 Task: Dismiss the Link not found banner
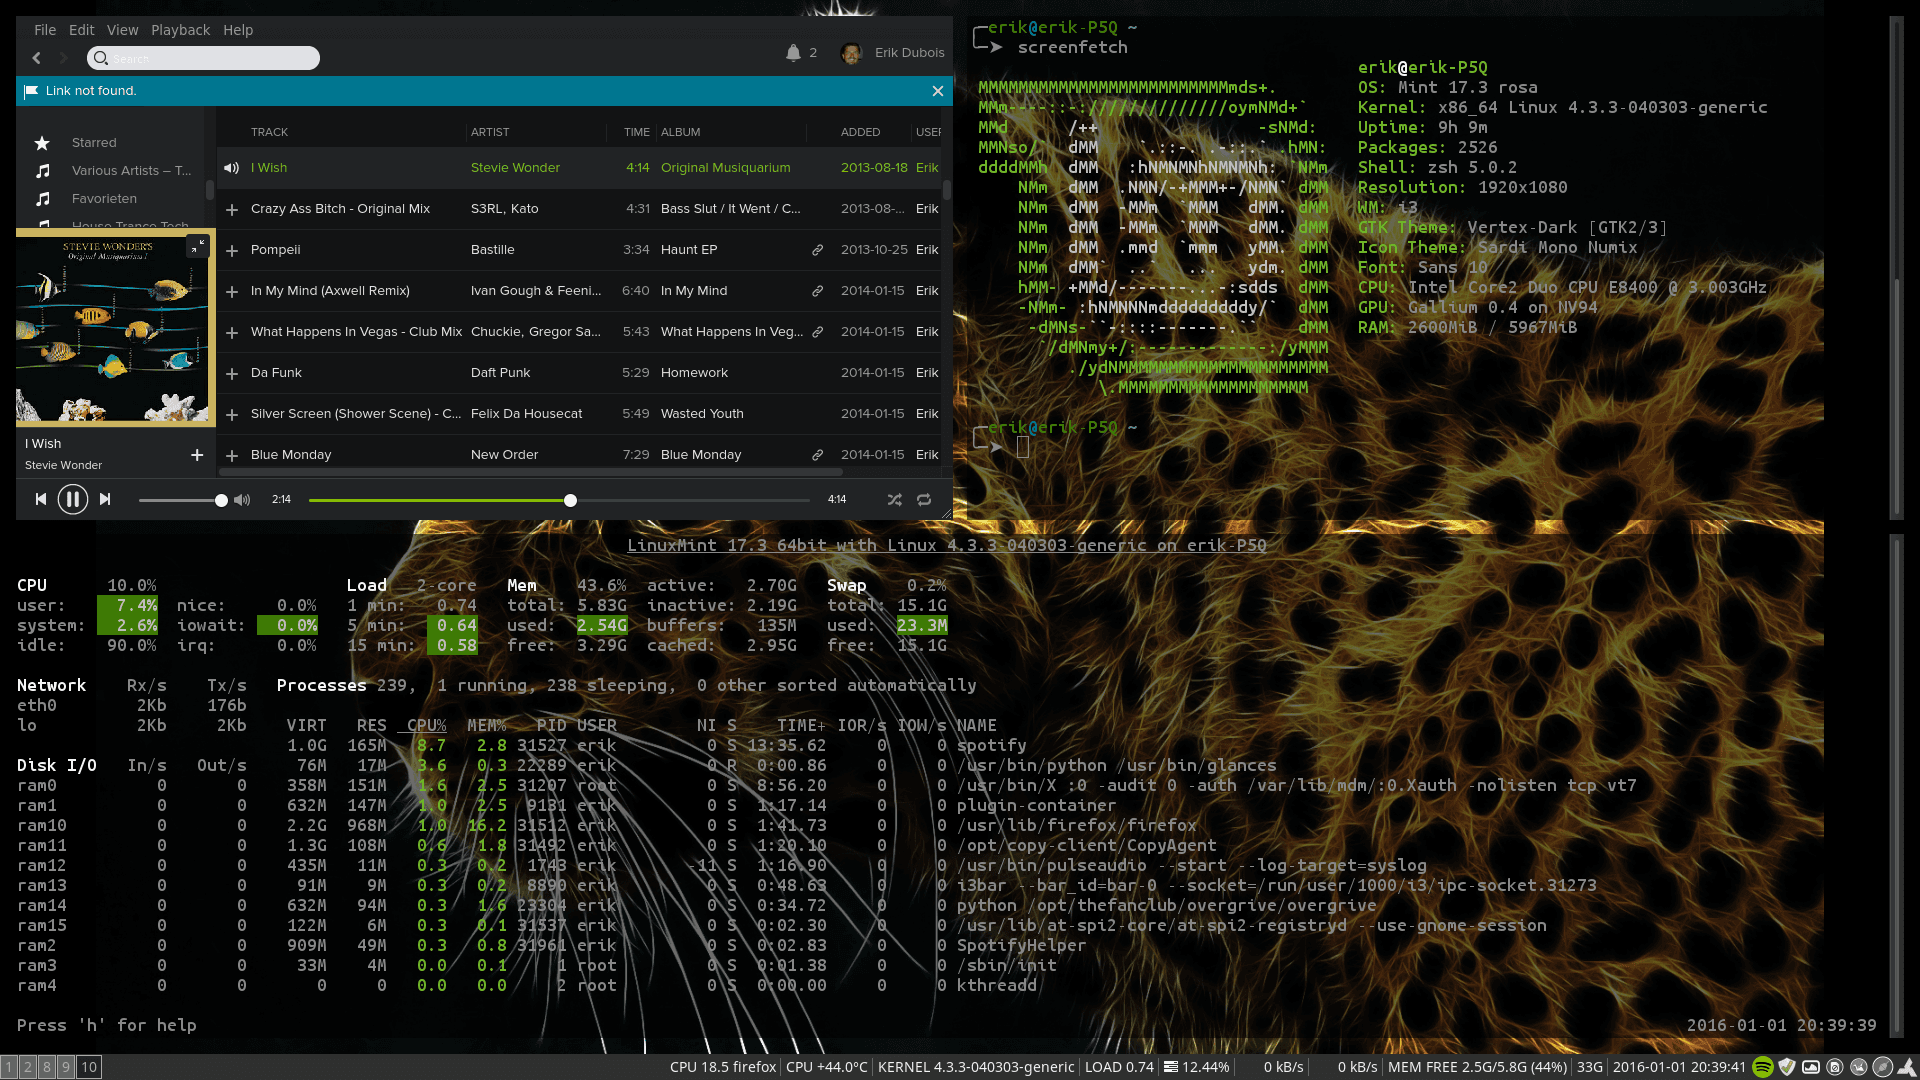pyautogui.click(x=937, y=91)
